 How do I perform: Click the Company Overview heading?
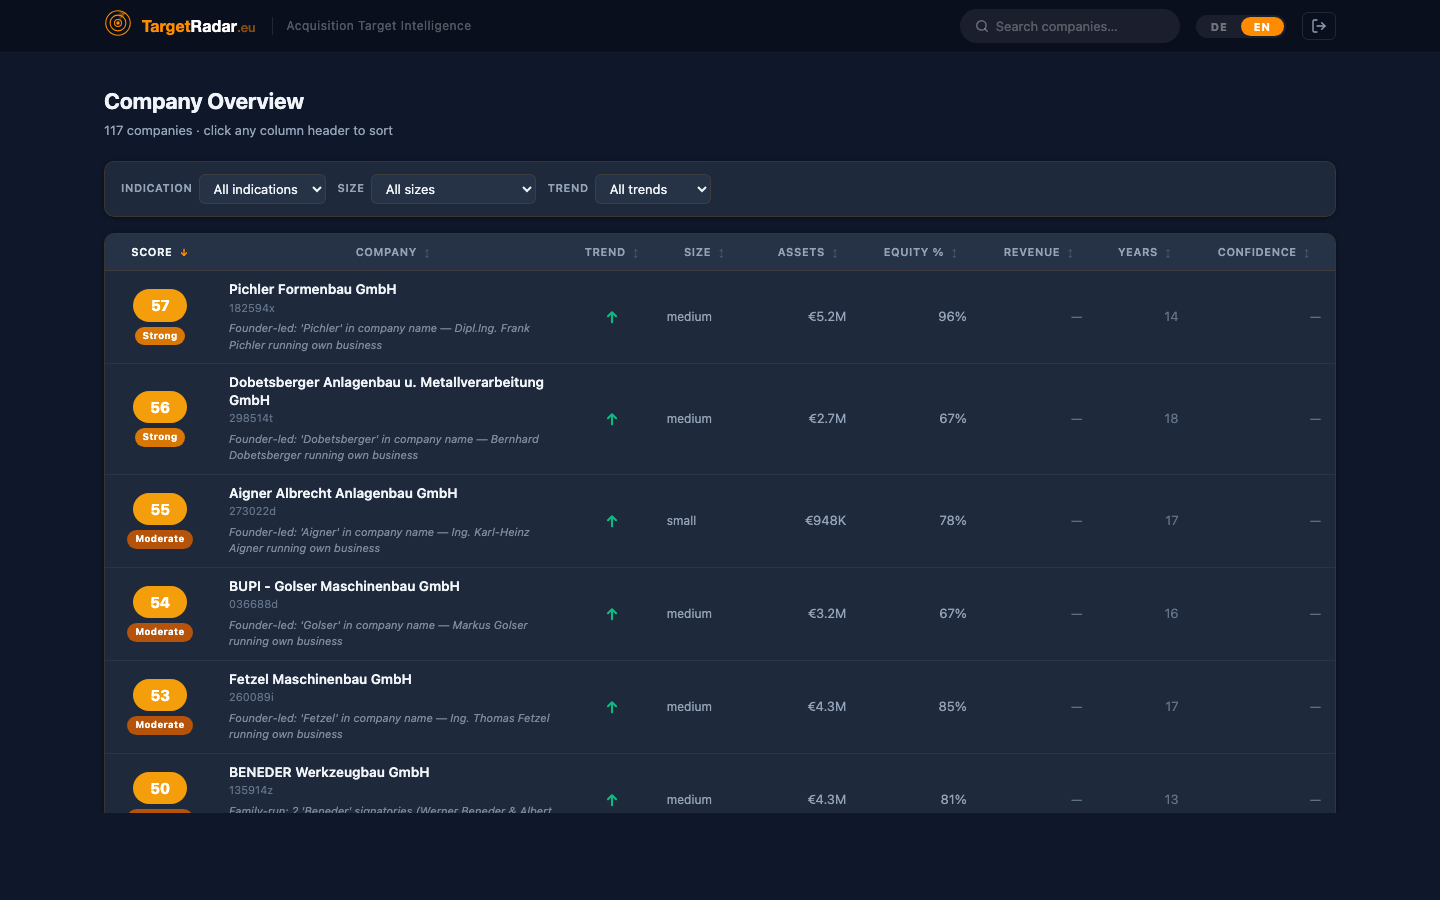(204, 101)
